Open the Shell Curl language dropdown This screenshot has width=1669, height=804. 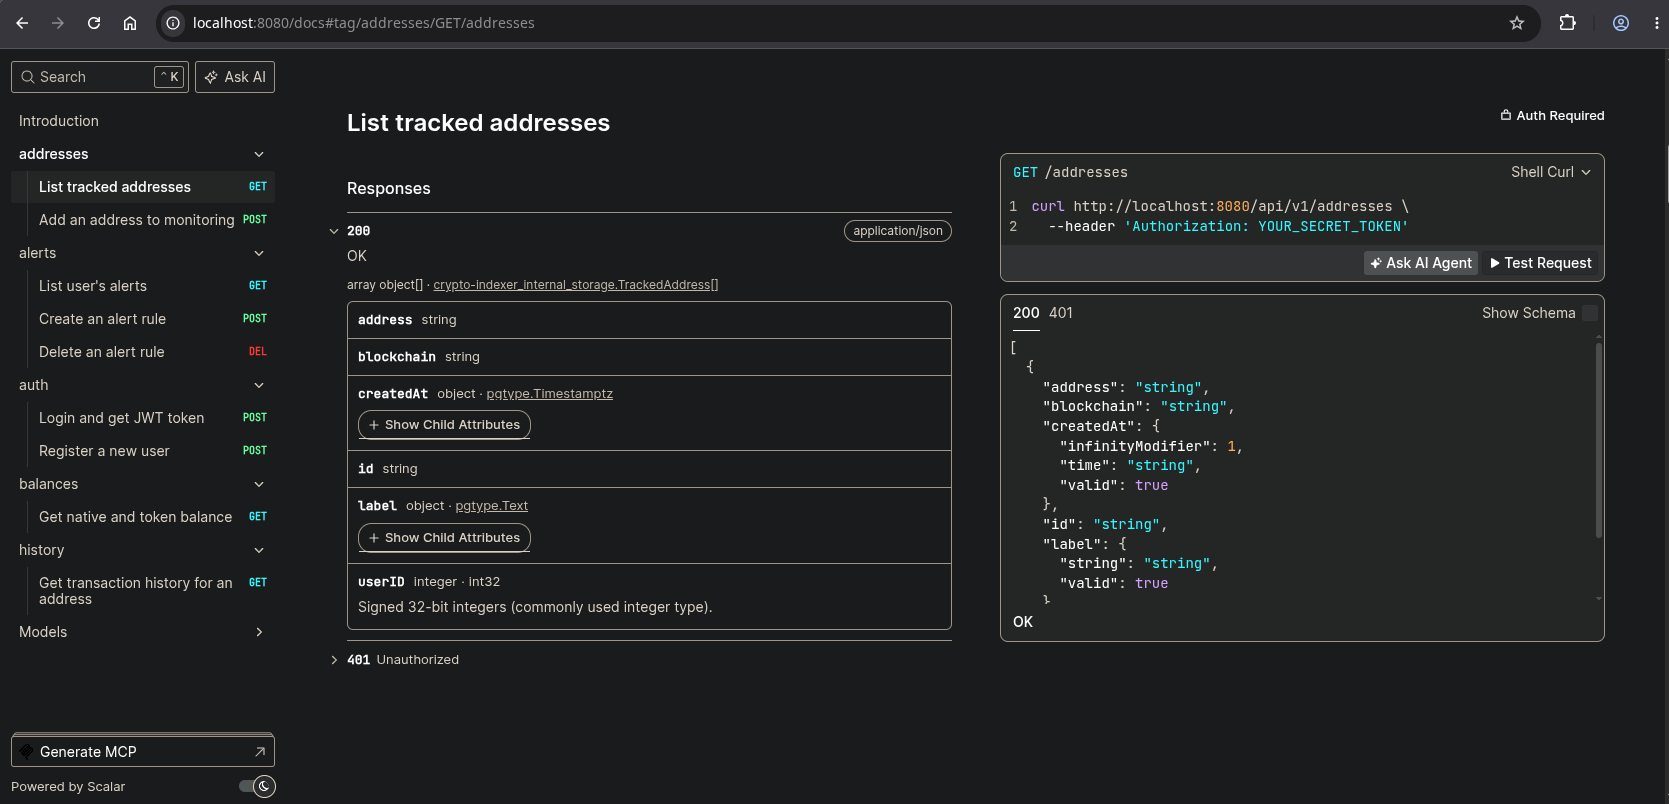point(1551,172)
